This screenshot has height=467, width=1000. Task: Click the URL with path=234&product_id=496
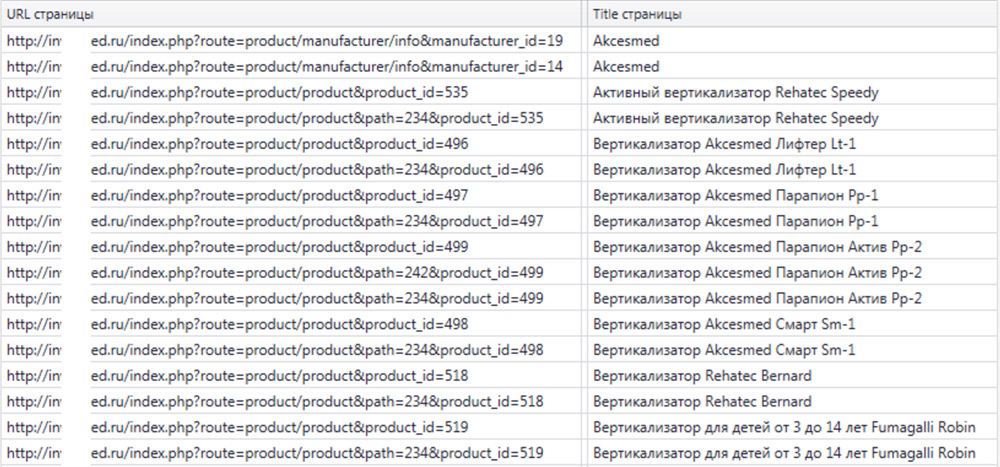[317, 170]
